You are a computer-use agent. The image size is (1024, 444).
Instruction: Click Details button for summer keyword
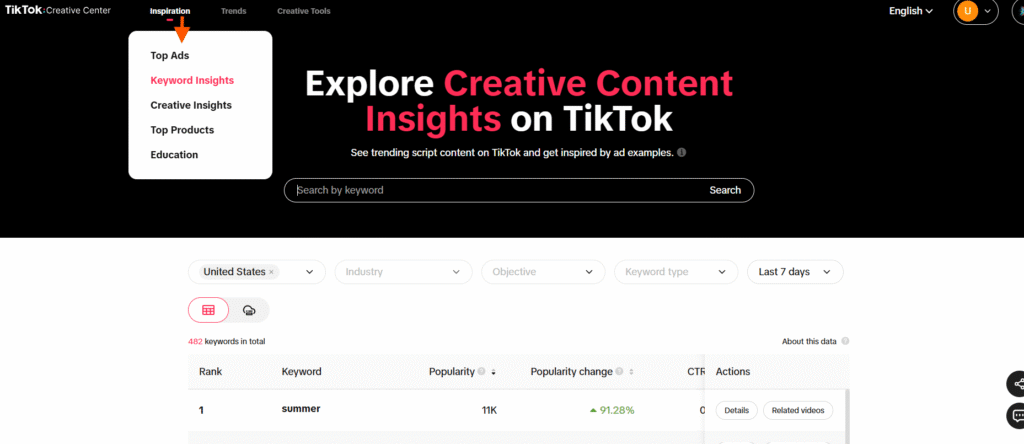click(736, 410)
